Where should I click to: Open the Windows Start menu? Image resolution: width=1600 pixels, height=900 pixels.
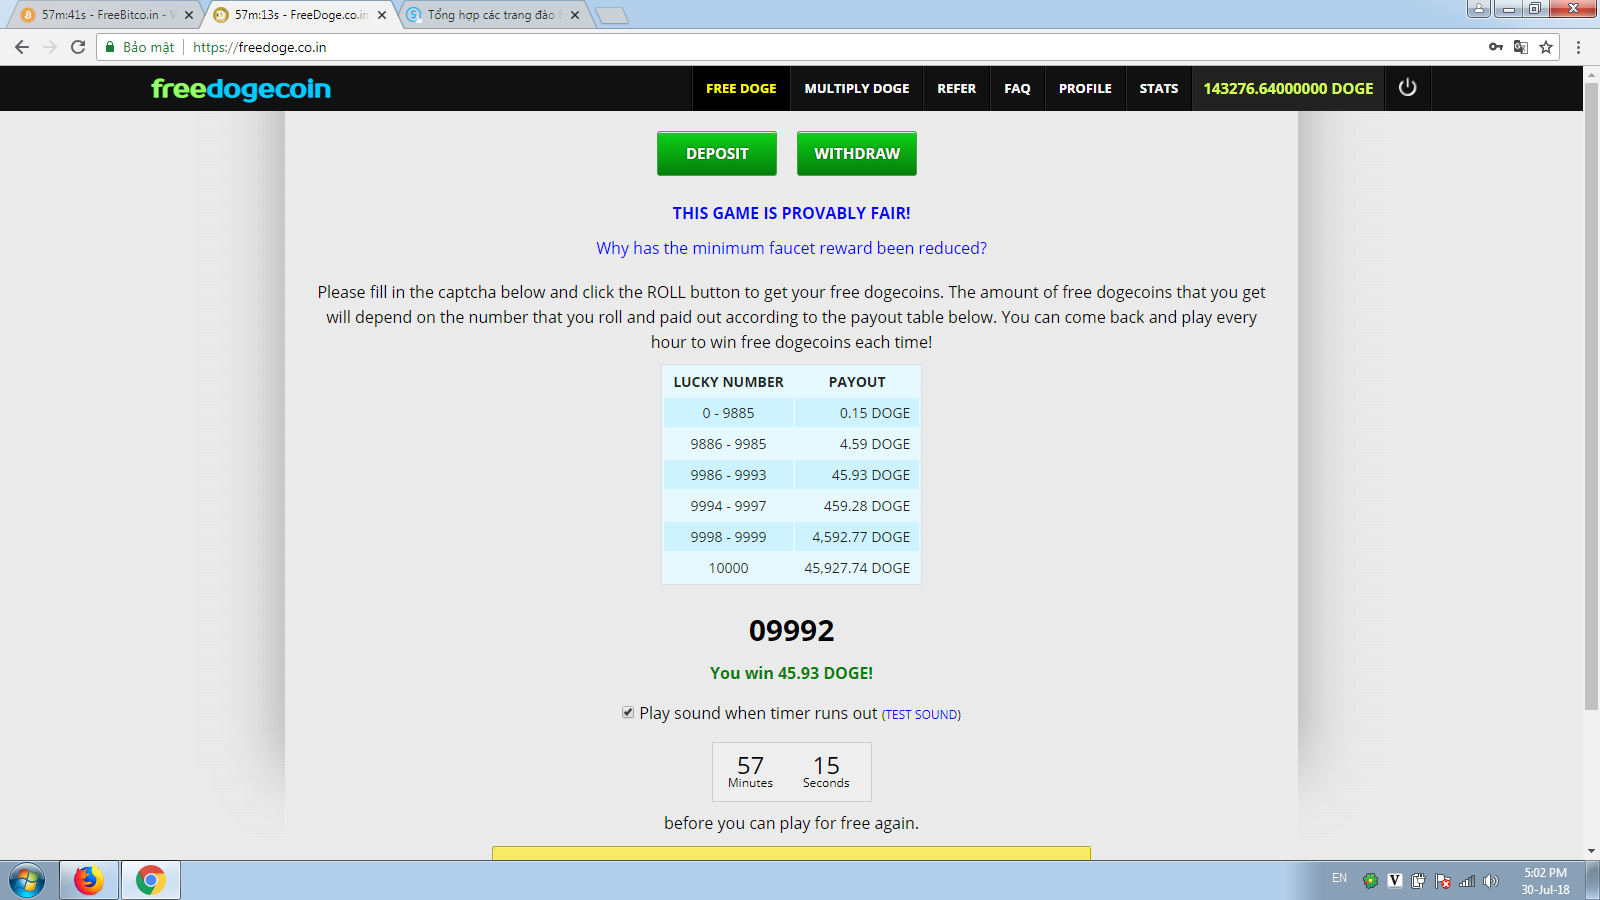click(x=27, y=881)
